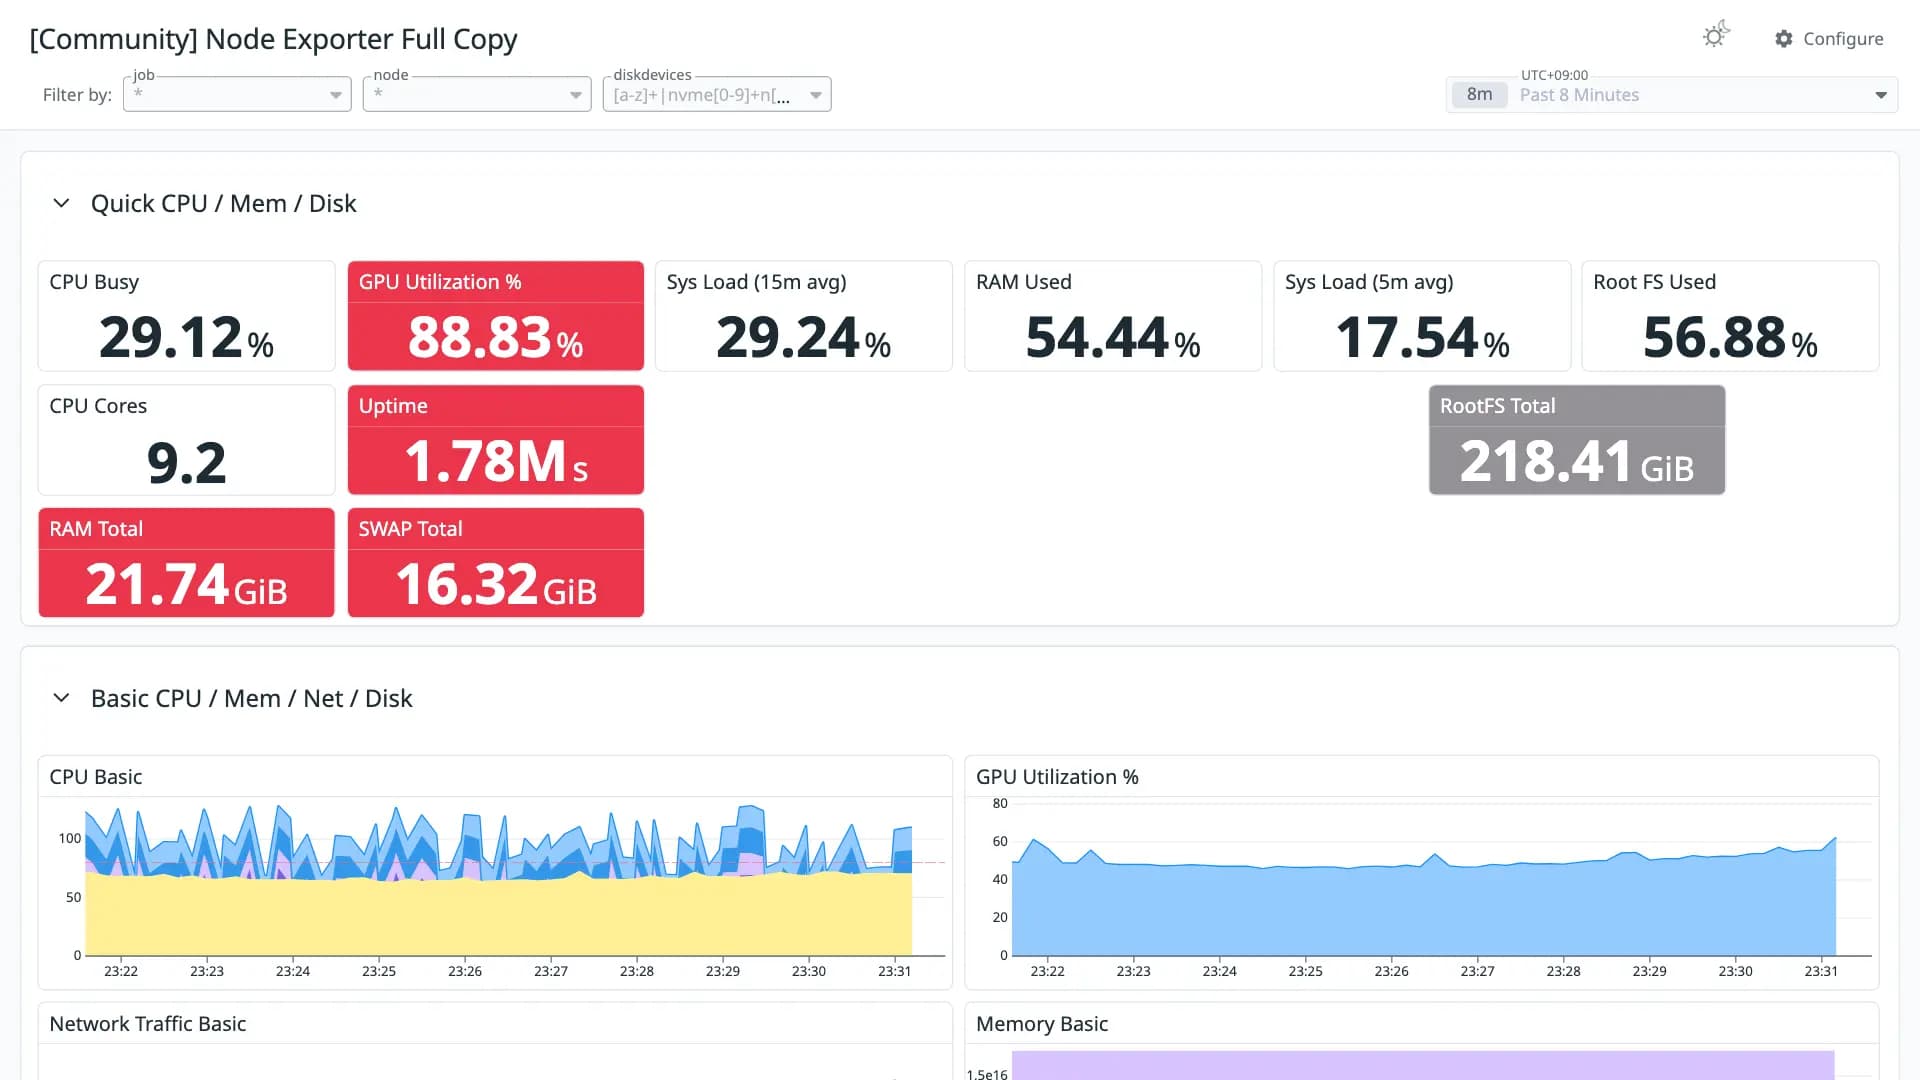Viewport: 1920px width, 1080px height.
Task: Click the Memory Basic panel title
Action: click(x=1042, y=1024)
